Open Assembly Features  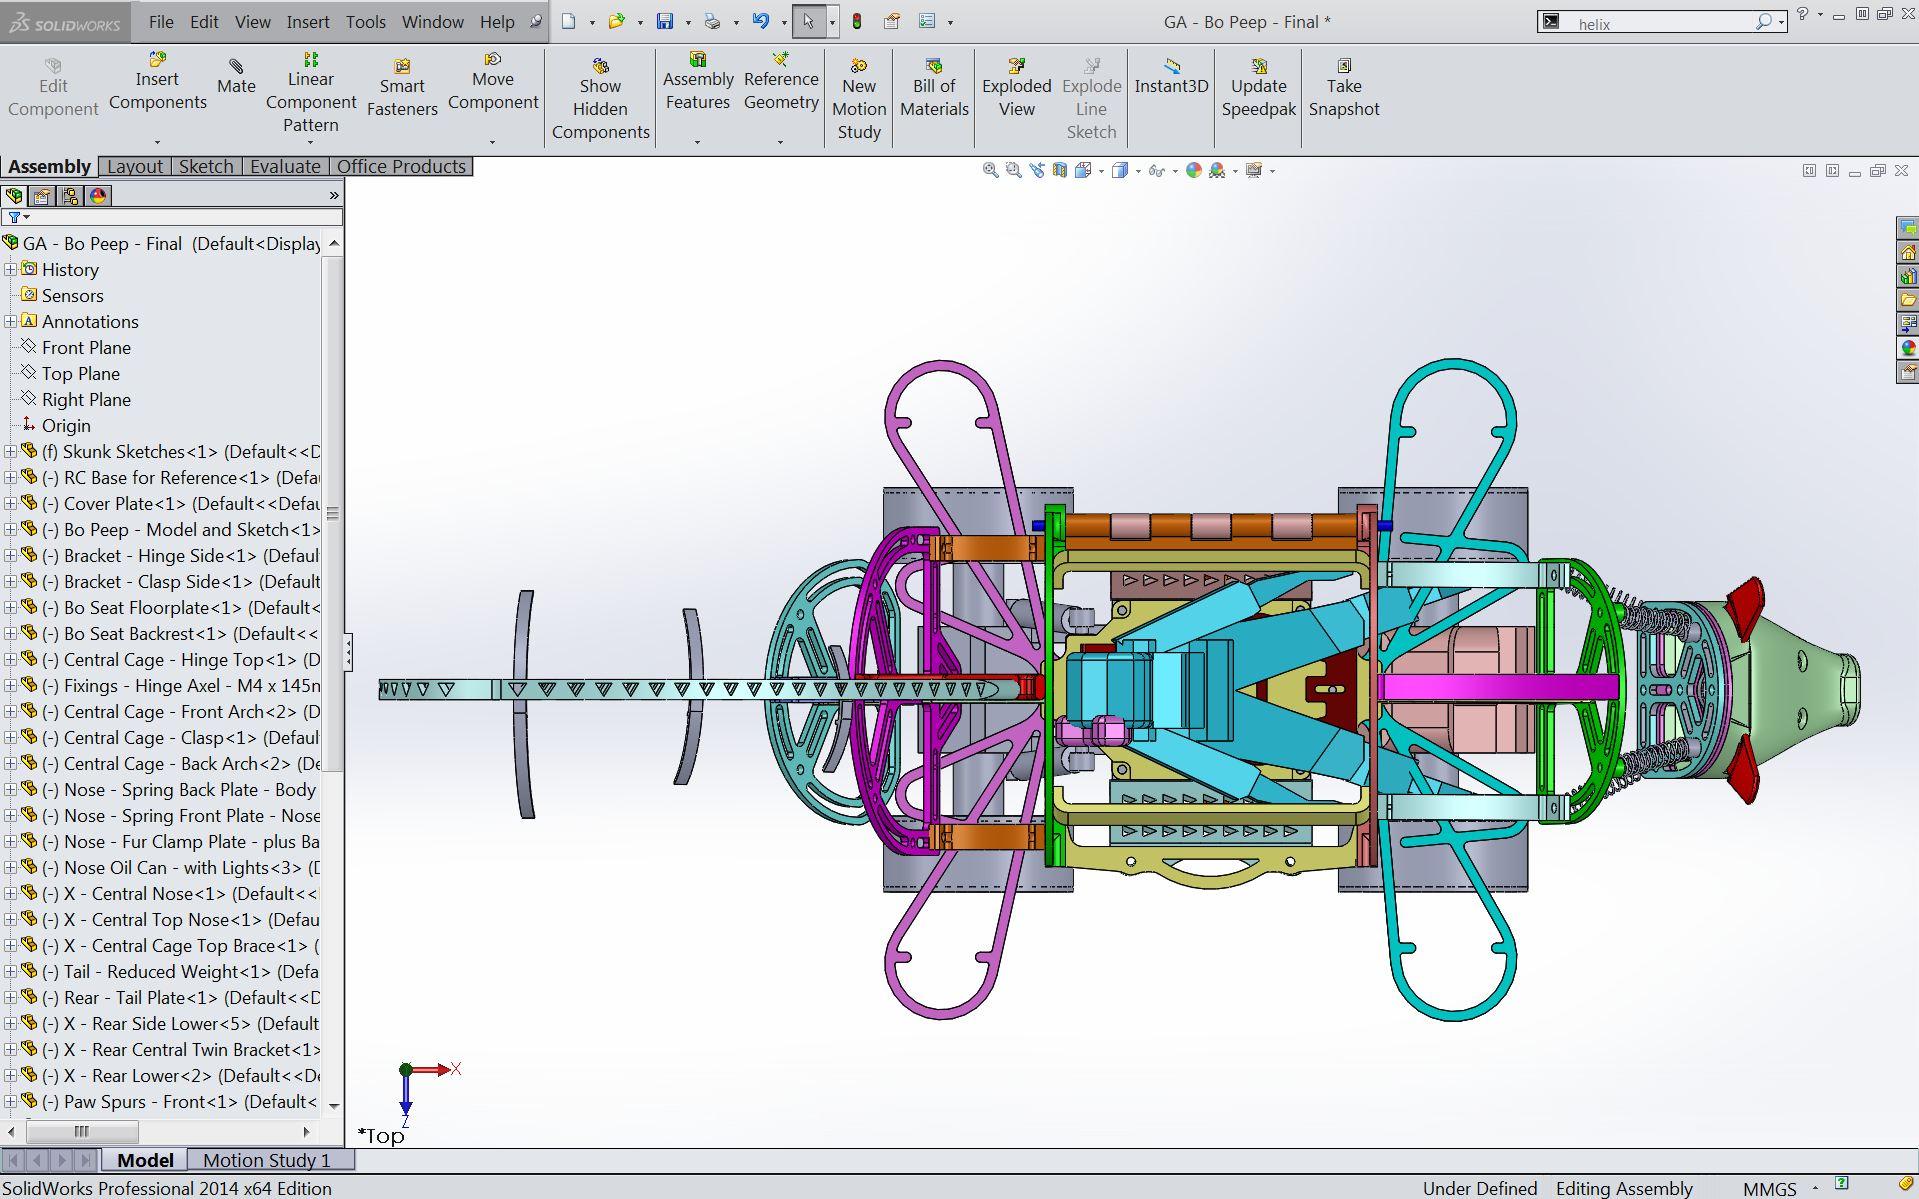(x=698, y=82)
